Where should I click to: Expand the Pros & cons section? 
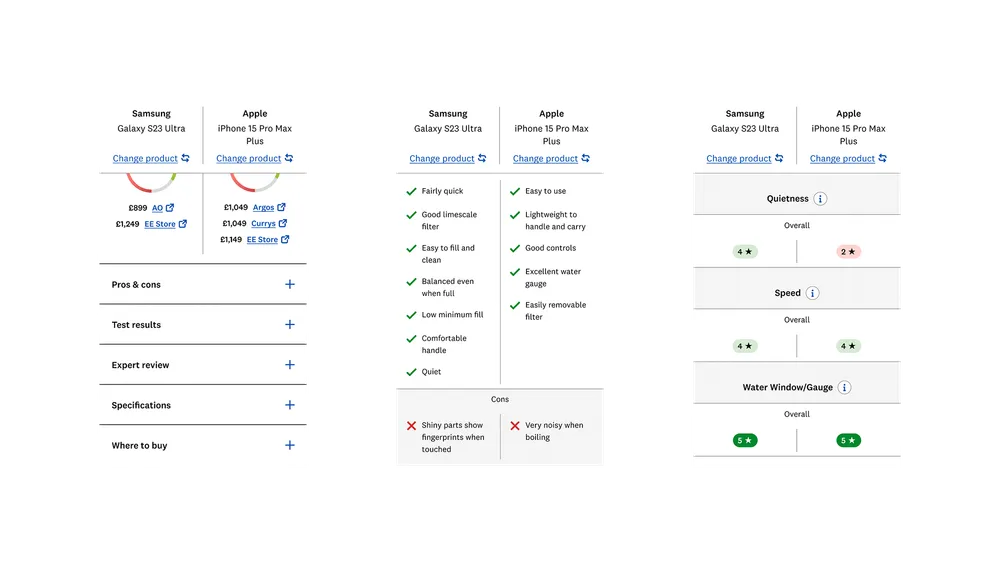290,284
